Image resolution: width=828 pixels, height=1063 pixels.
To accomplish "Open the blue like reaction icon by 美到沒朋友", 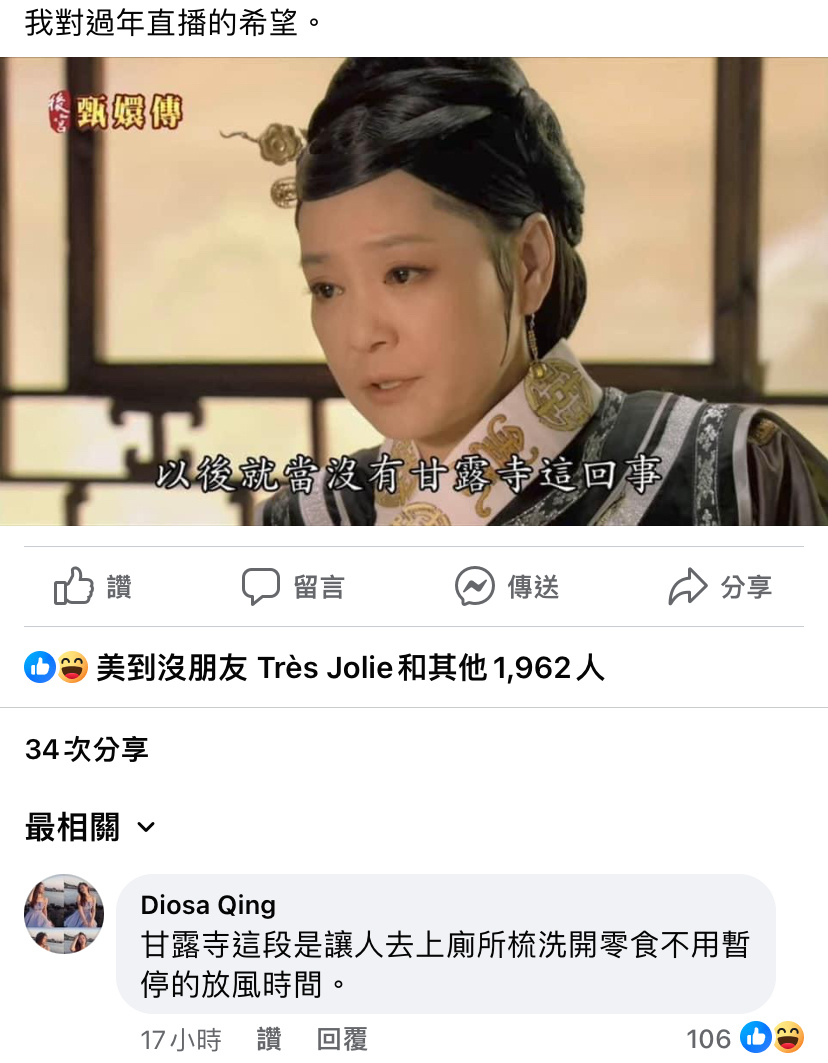I will (x=40, y=667).
